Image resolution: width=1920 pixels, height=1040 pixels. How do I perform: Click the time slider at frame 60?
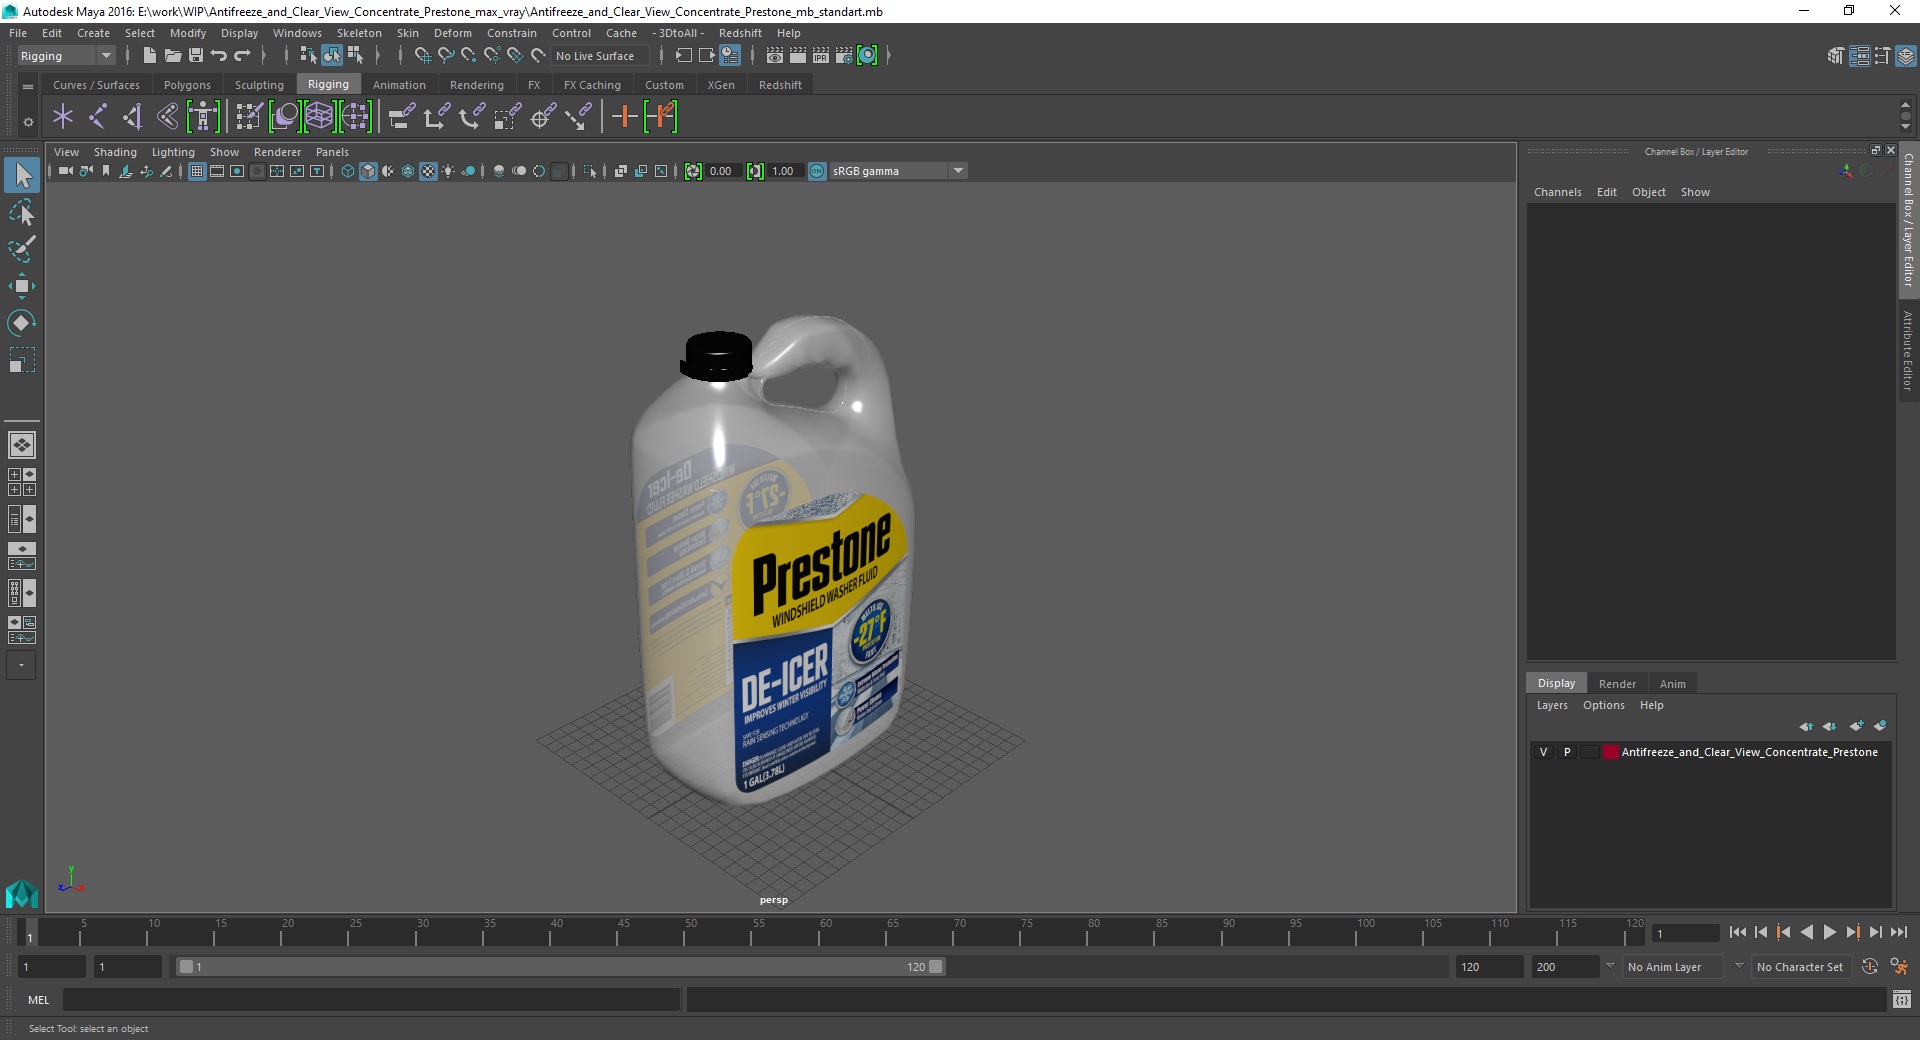click(820, 934)
